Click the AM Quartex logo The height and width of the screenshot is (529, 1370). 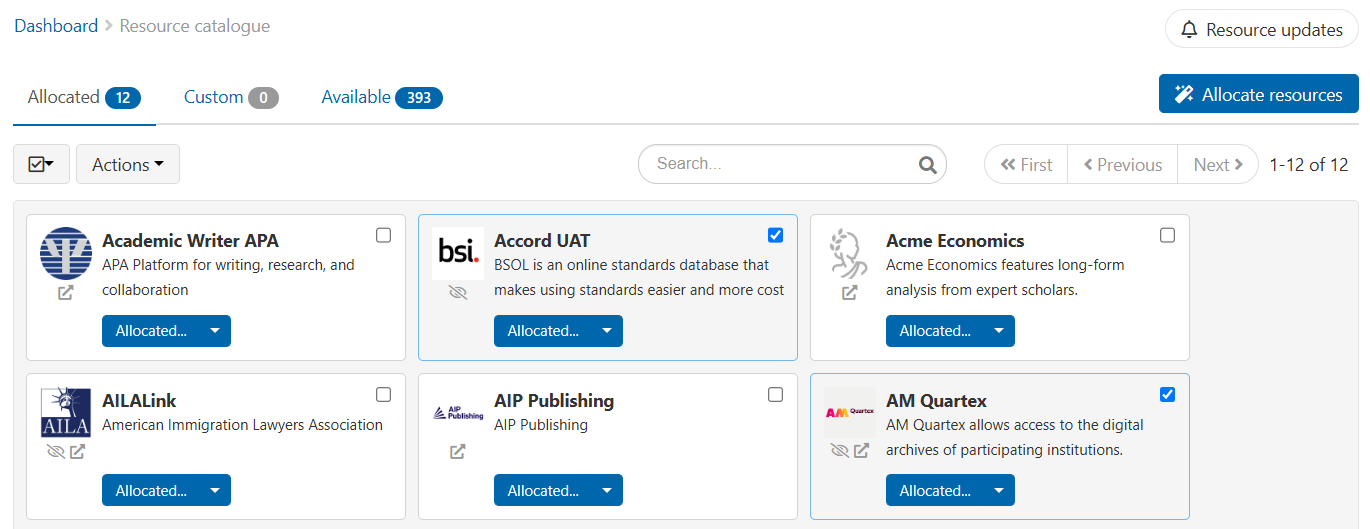(850, 412)
